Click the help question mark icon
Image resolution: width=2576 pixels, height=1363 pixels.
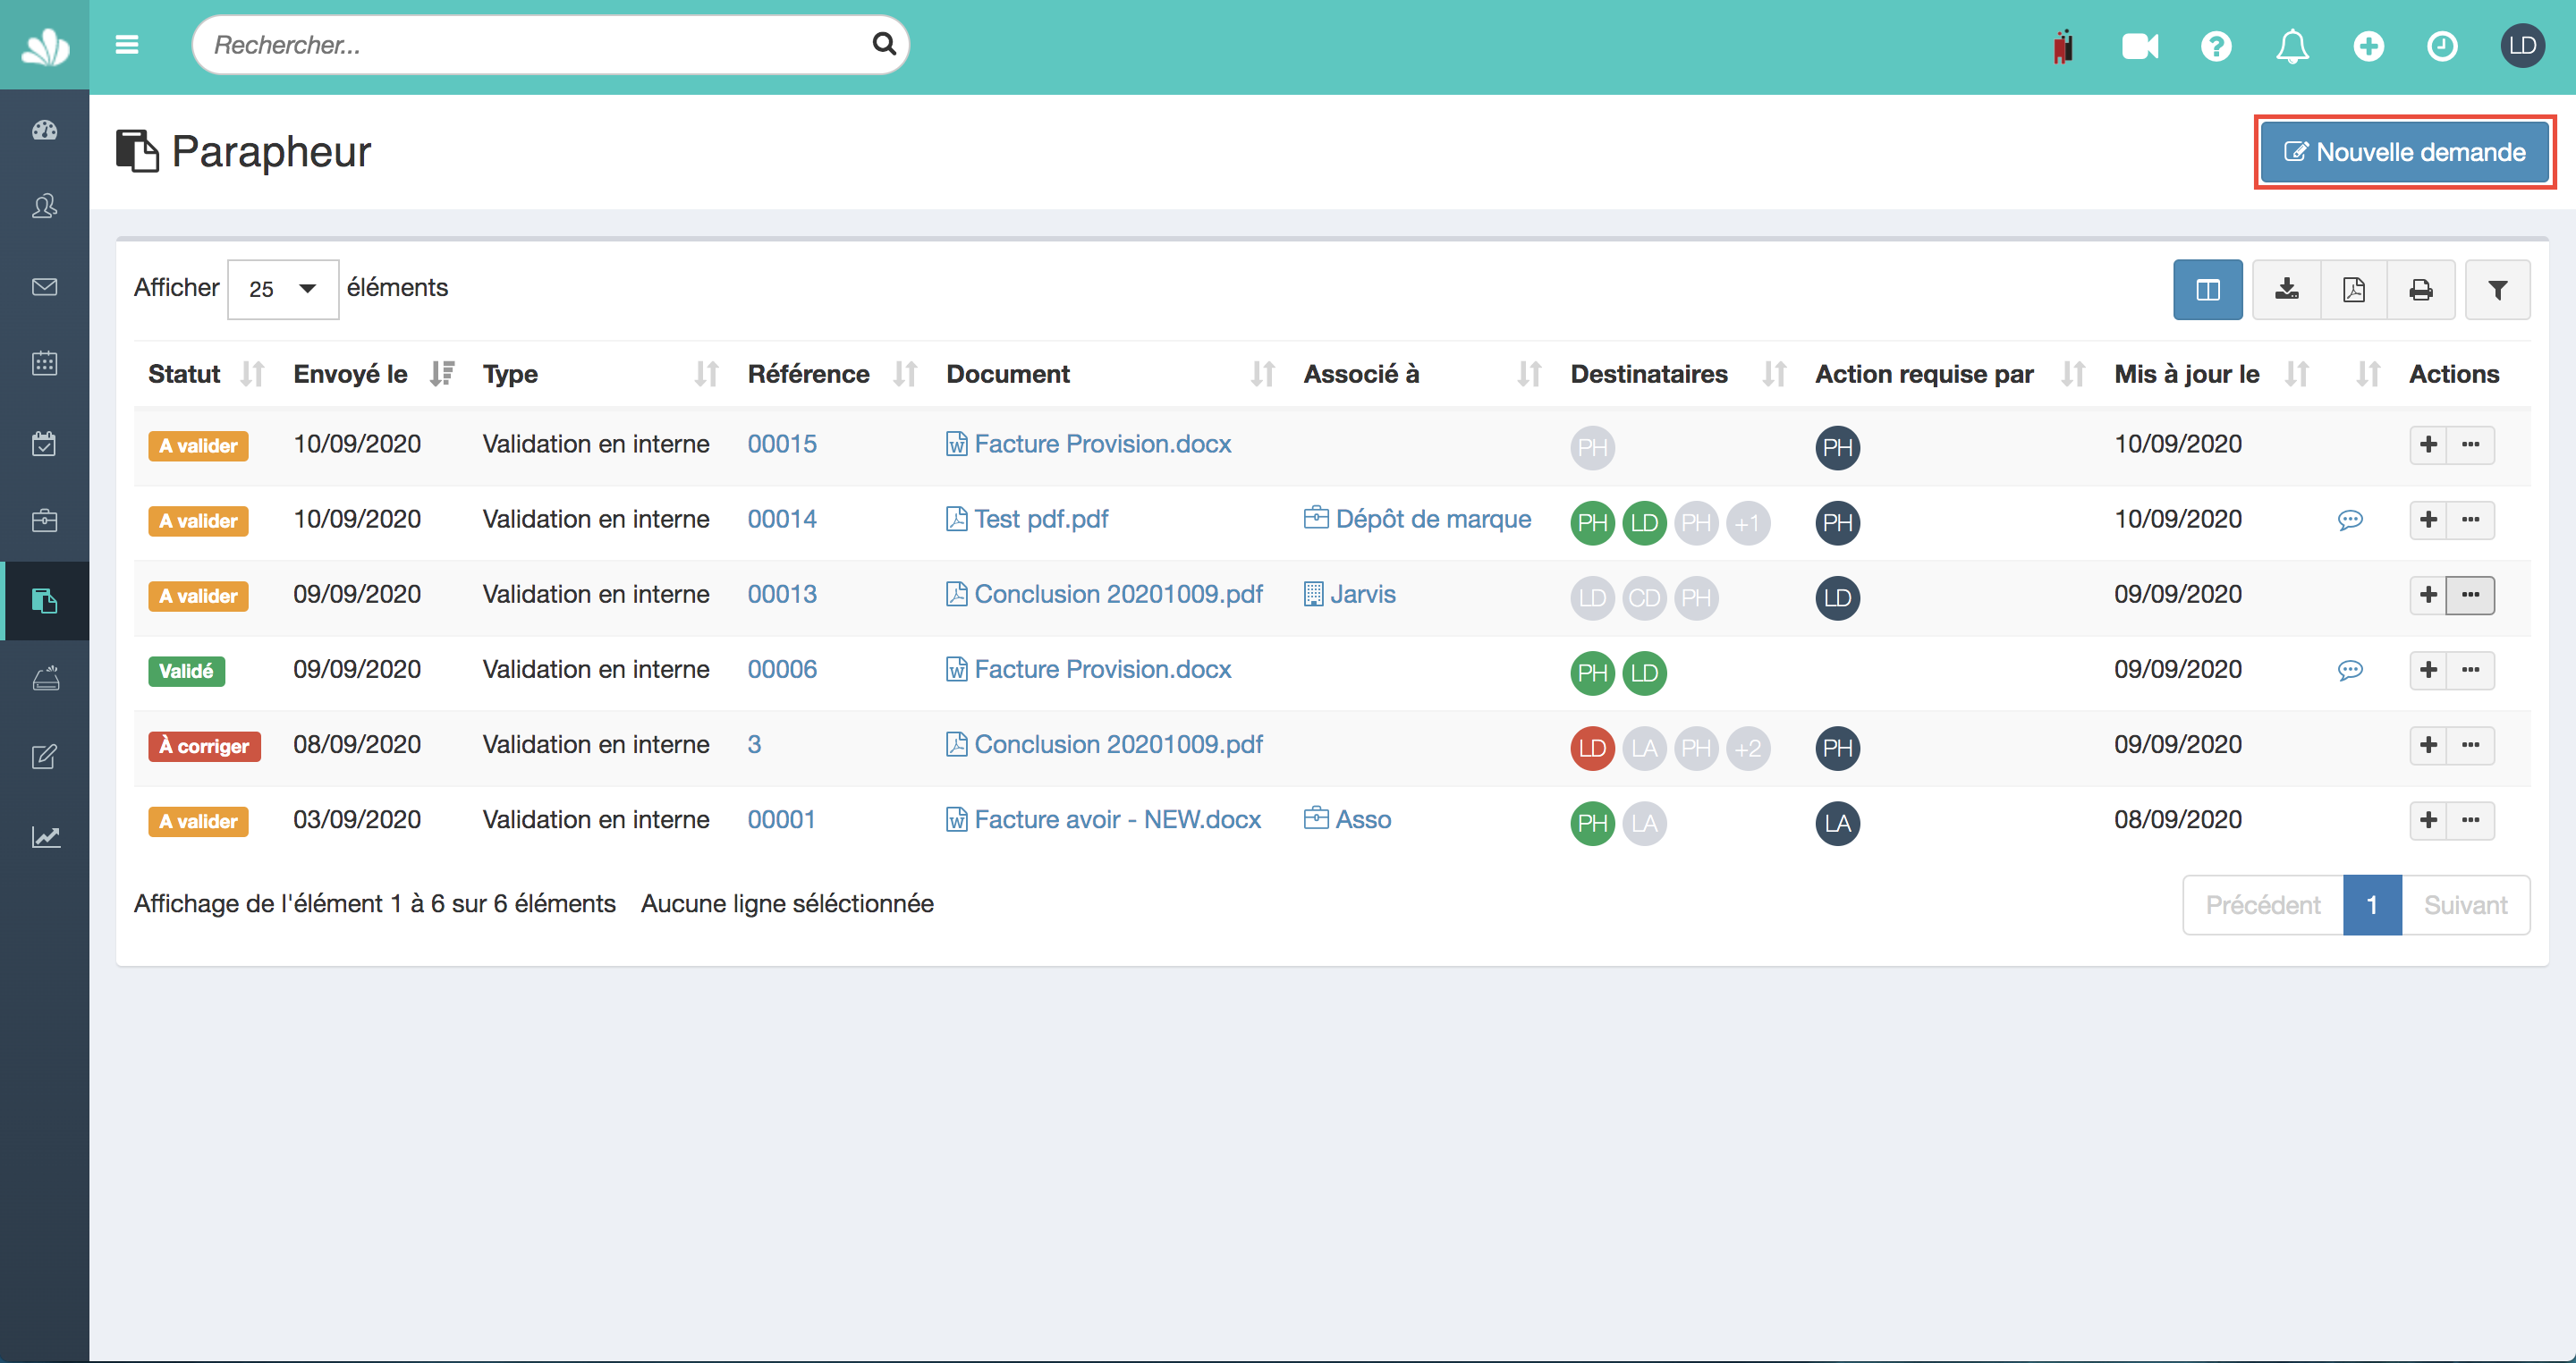click(2216, 46)
